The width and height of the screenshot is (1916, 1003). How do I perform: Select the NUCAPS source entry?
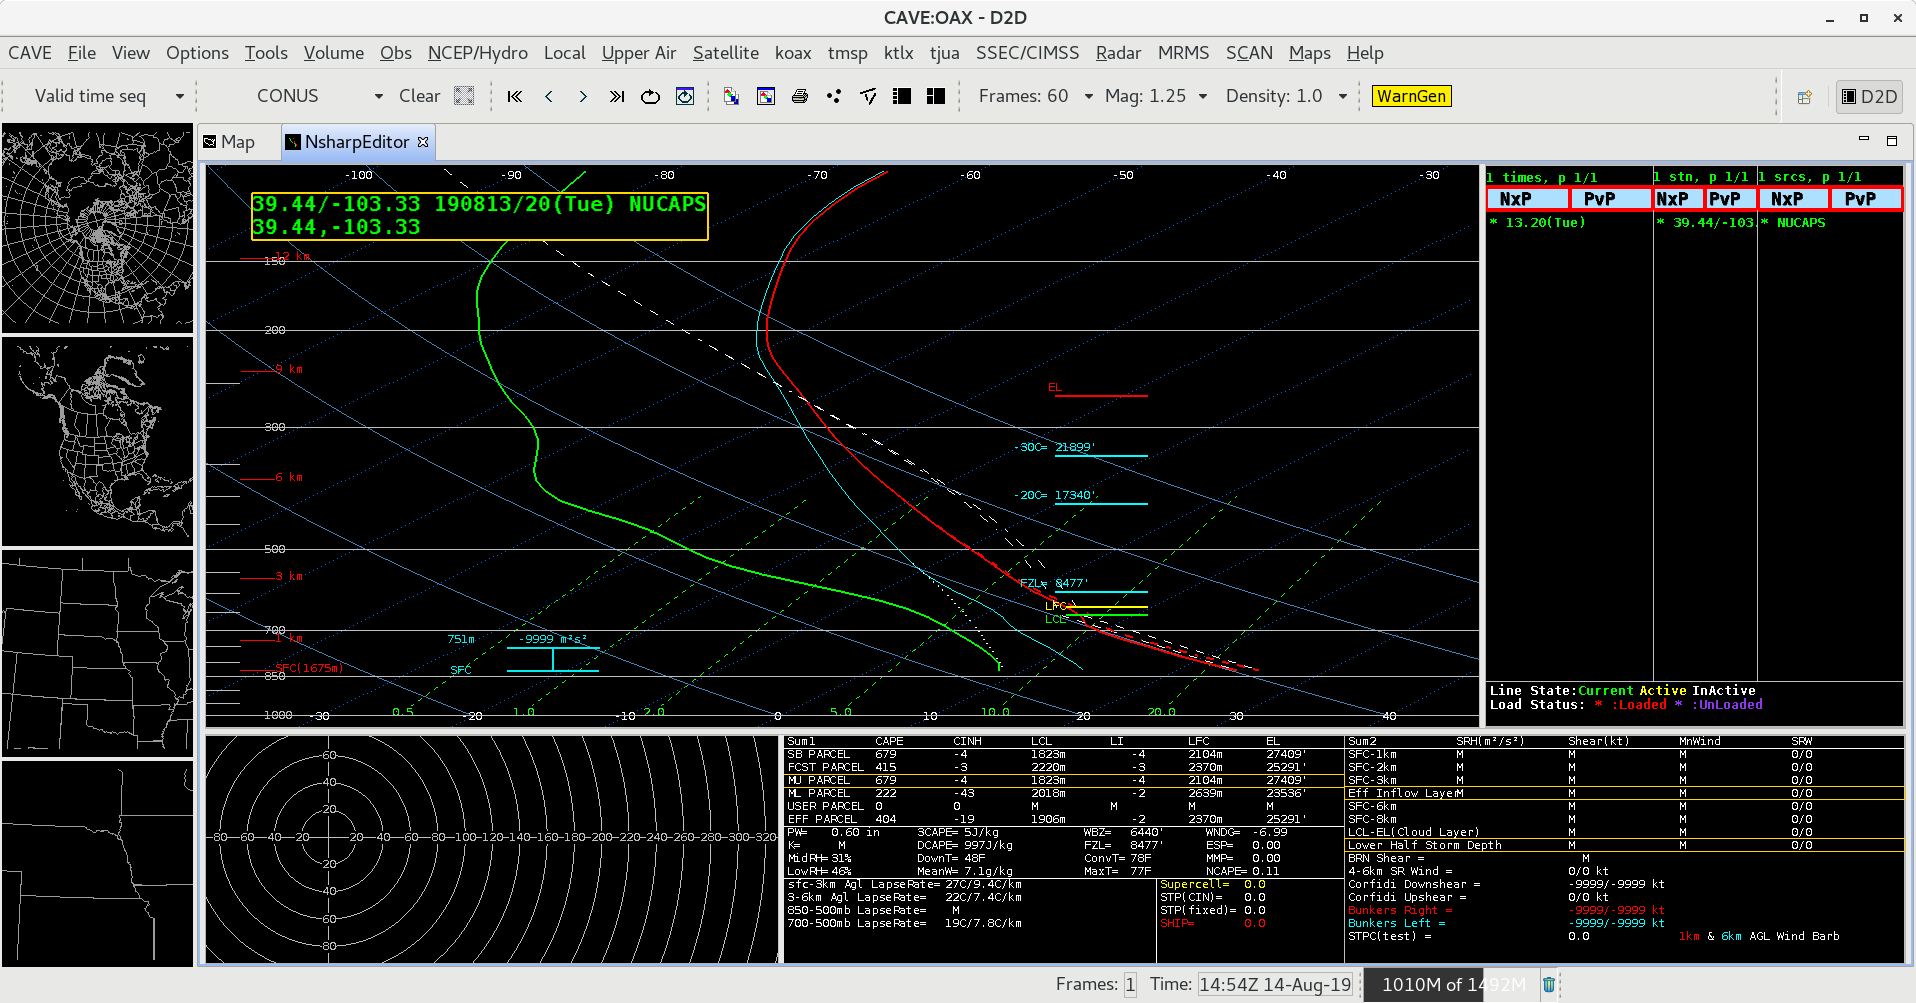point(1793,223)
